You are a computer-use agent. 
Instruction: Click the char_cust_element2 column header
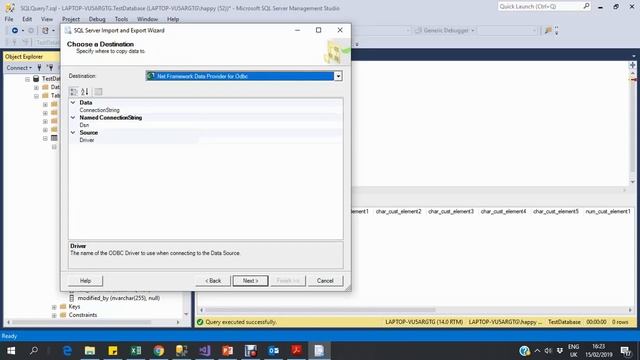coord(398,211)
